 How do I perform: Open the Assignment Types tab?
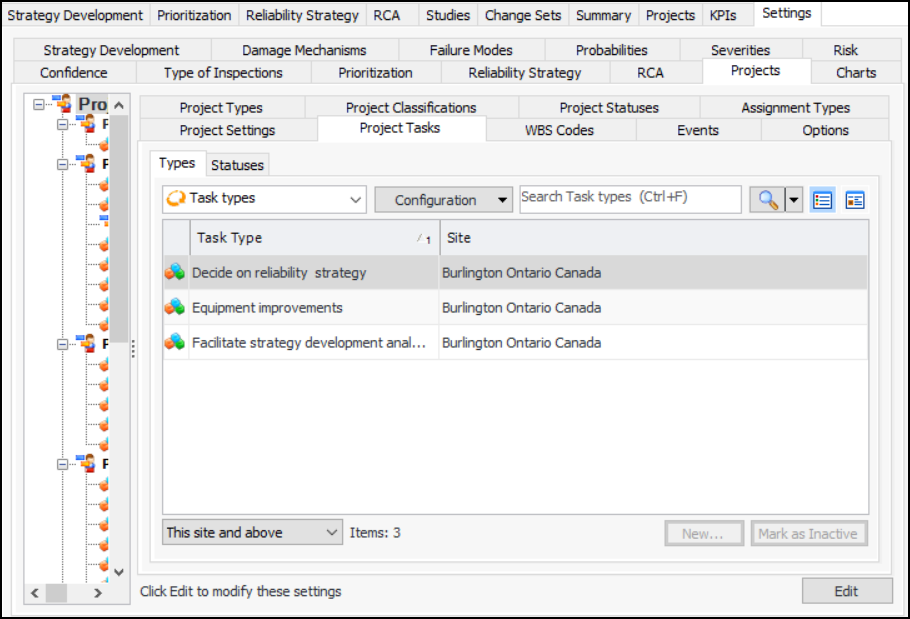(x=795, y=107)
